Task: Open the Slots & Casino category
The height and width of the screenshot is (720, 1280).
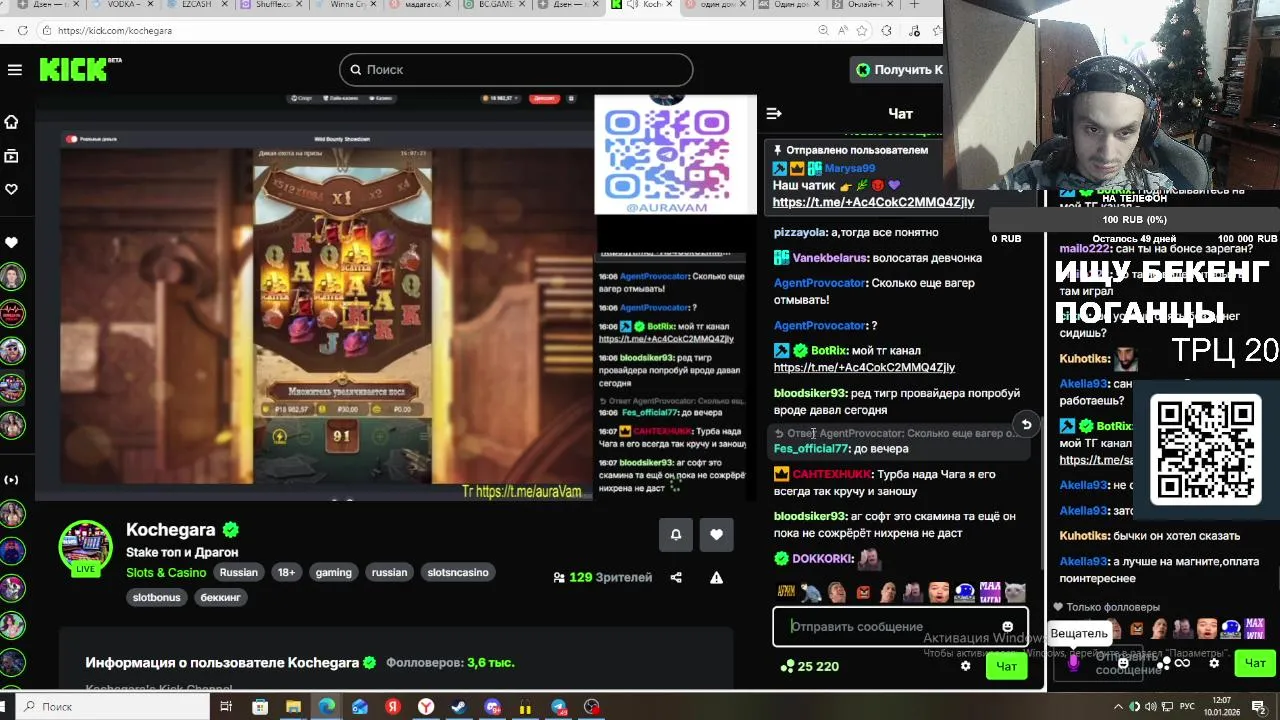Action: point(166,572)
